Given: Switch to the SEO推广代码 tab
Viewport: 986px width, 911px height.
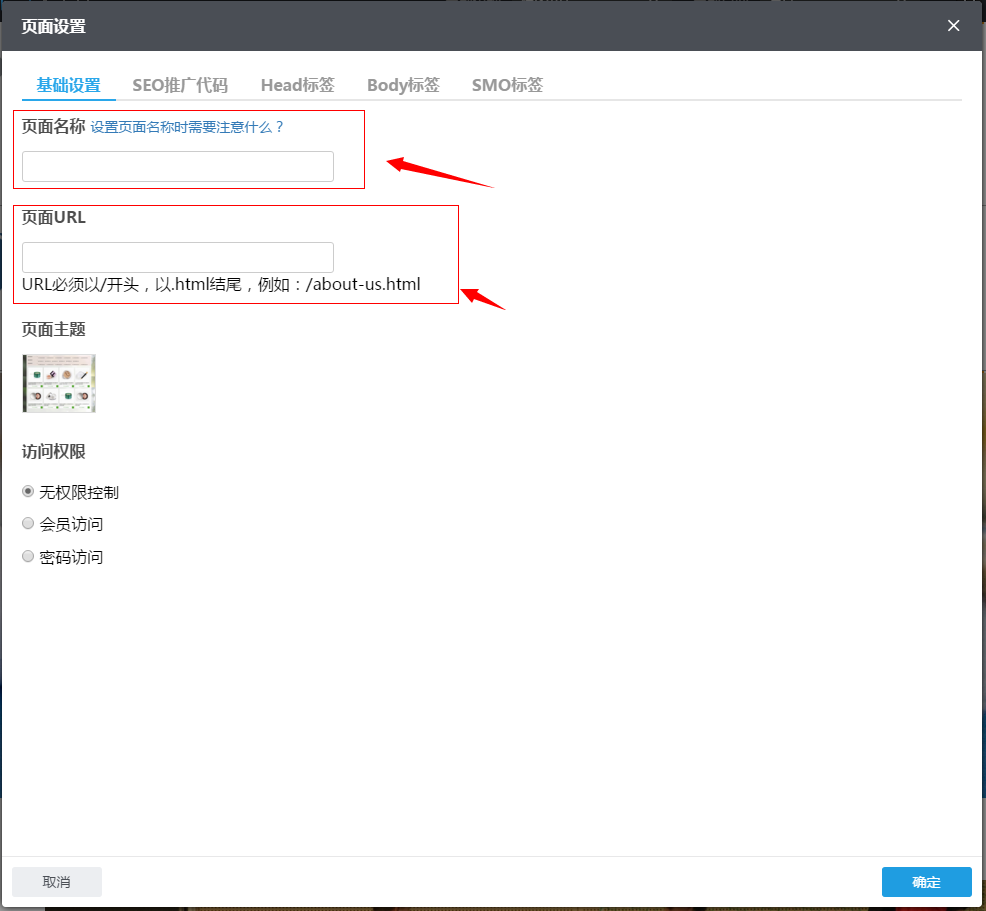Looking at the screenshot, I should [180, 85].
